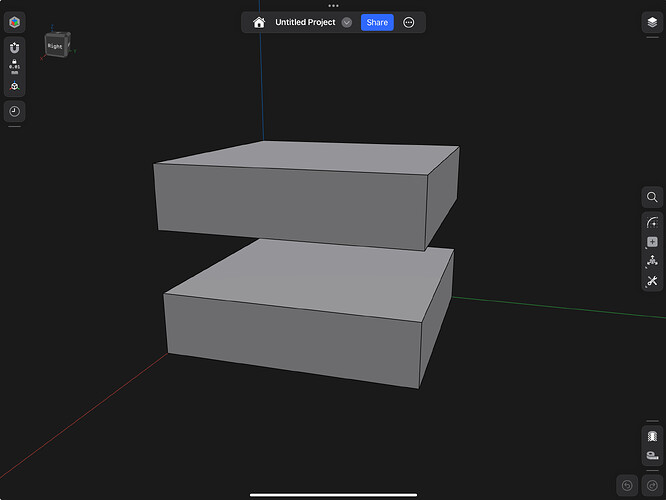Image resolution: width=666 pixels, height=500 pixels.
Task: Open the search magnifier tool
Action: point(652,197)
